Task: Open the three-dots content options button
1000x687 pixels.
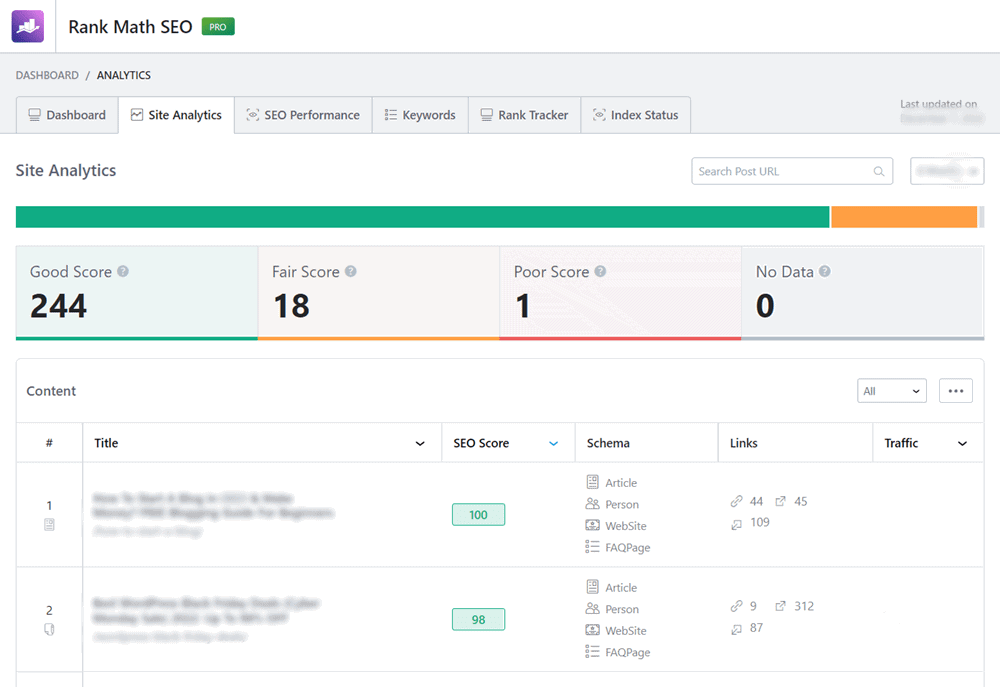Action: click(955, 391)
